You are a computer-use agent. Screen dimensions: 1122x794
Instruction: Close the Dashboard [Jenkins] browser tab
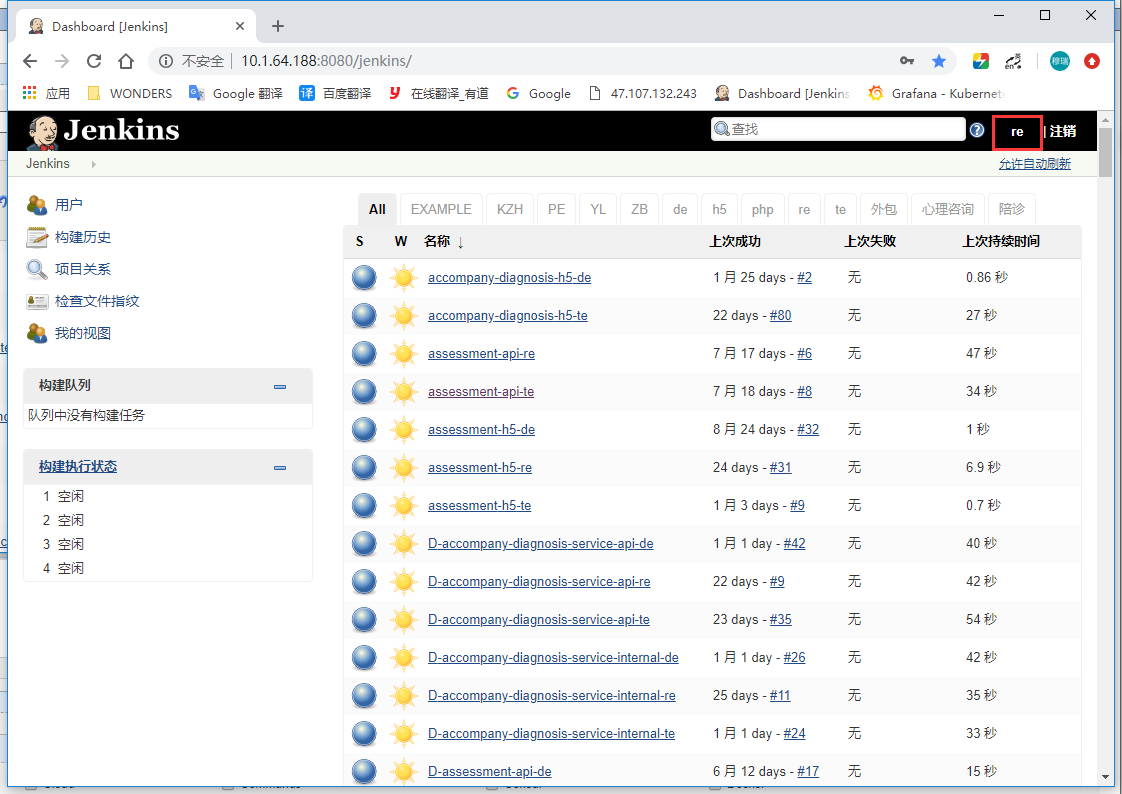pyautogui.click(x=240, y=26)
